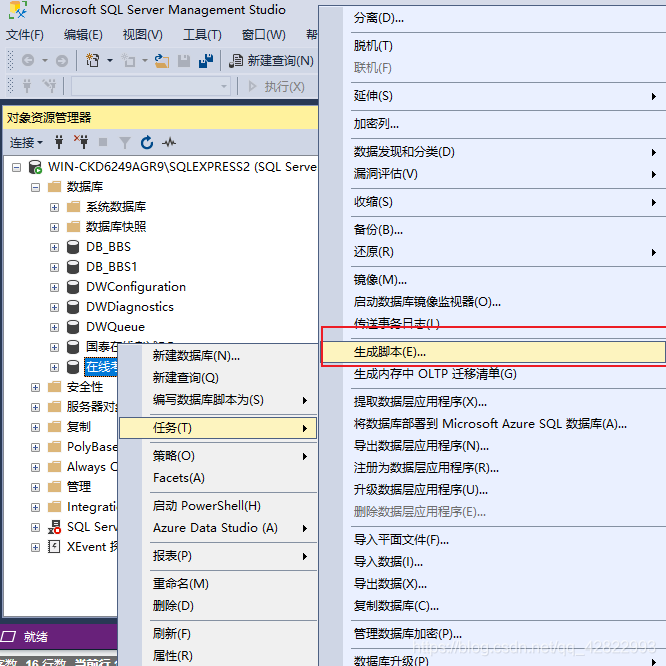Open the 编辑(E) menu
The image size is (666, 666).
(x=83, y=34)
